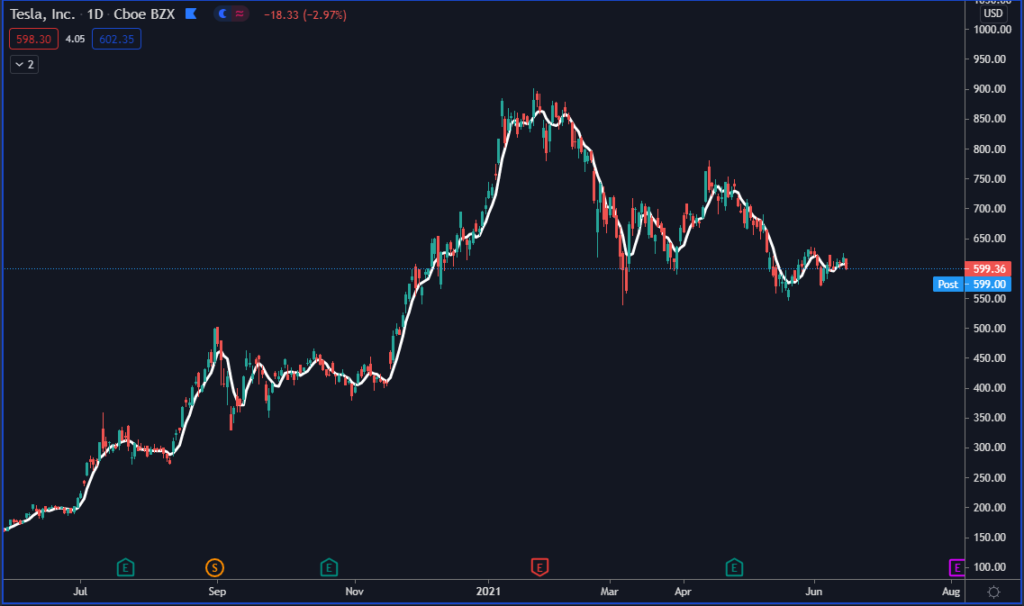Screen dimensions: 1024x606
Task: Click the blue 602.35 buy price button
Action: tap(116, 39)
